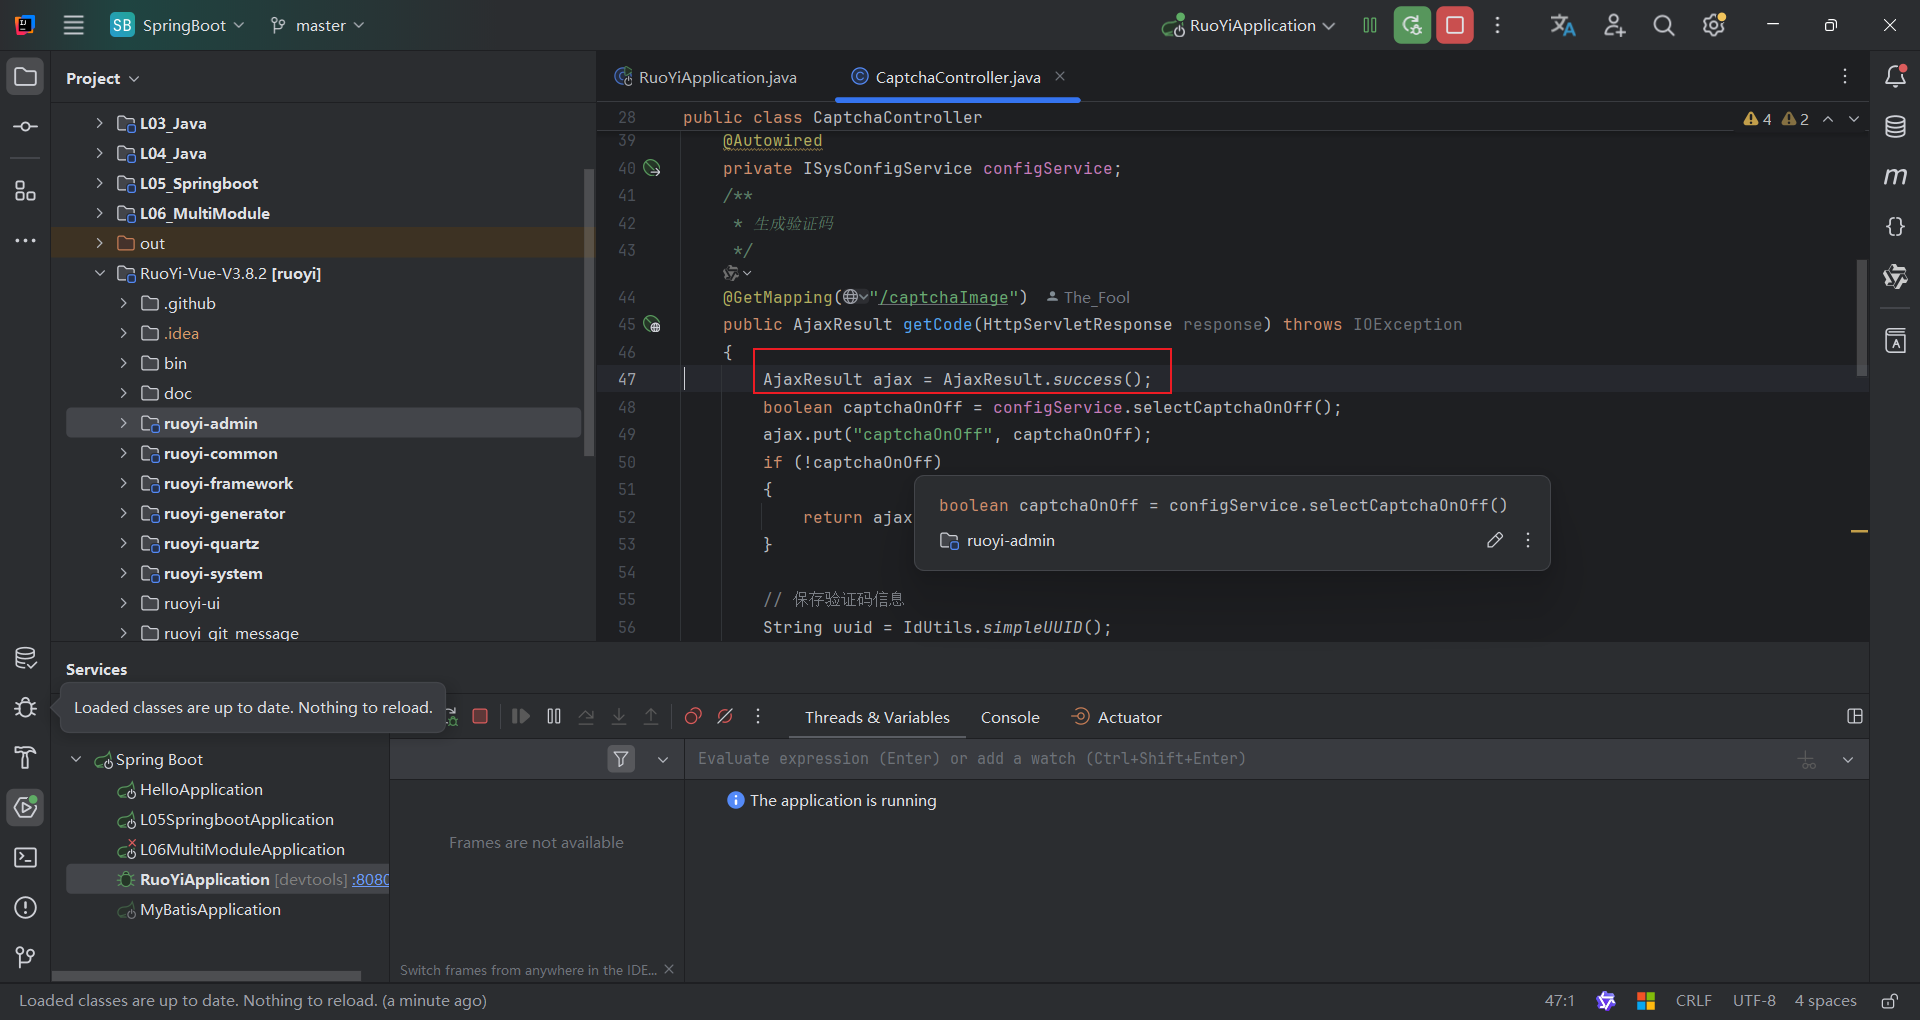This screenshot has width=1920, height=1020.
Task: Open the dropdown beside the frames filter
Action: pos(663,759)
